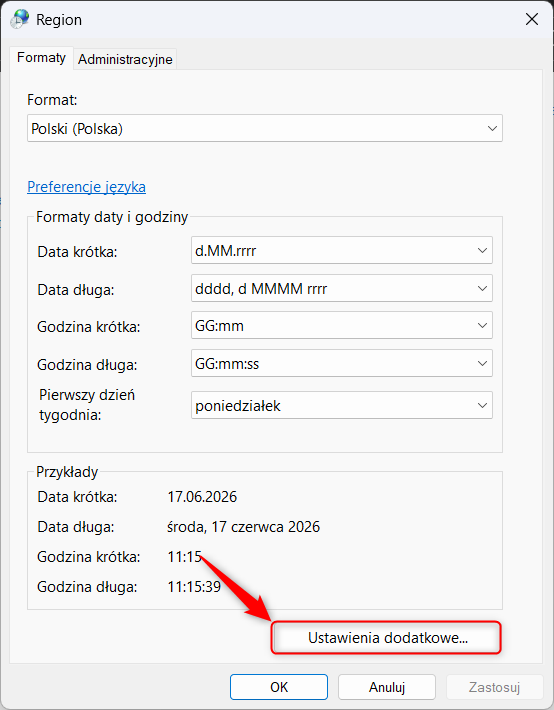Screen dimensions: 554x710
Task: Click the chevron of Godzina krótka field
Action: tap(482, 326)
